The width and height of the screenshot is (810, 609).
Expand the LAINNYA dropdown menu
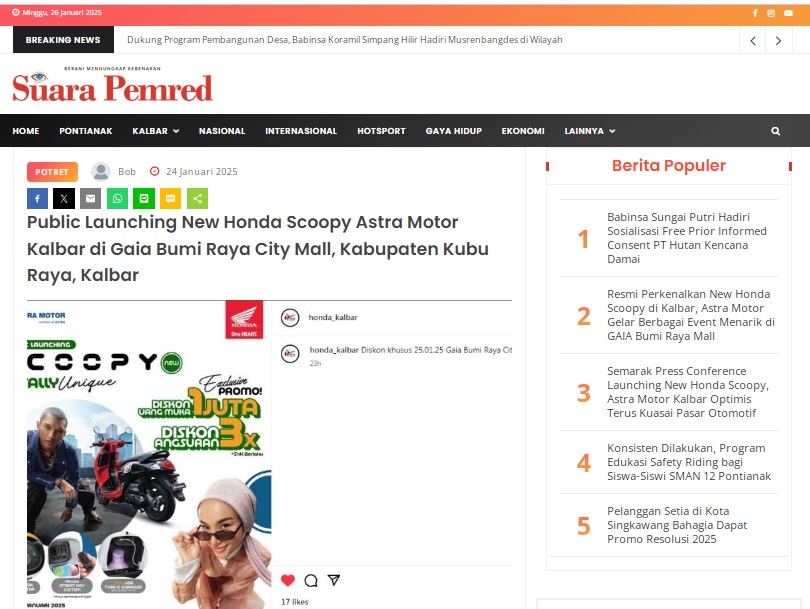coord(590,131)
